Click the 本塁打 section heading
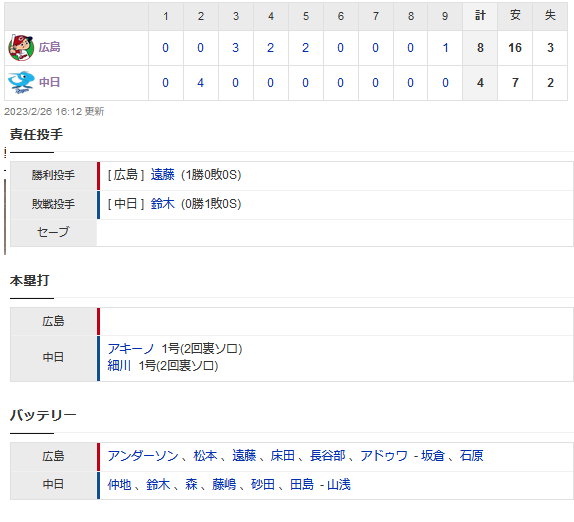The width and height of the screenshot is (574, 522). (29, 280)
